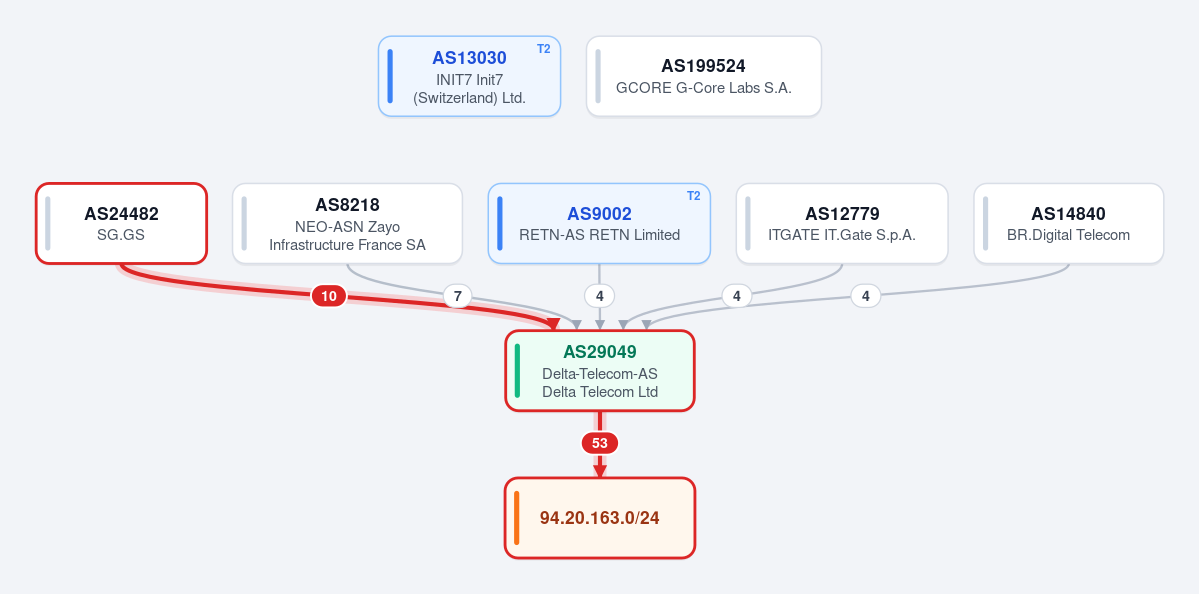This screenshot has width=1199, height=594.
Task: Select the AS12779 ITGATE node
Action: click(x=842, y=223)
